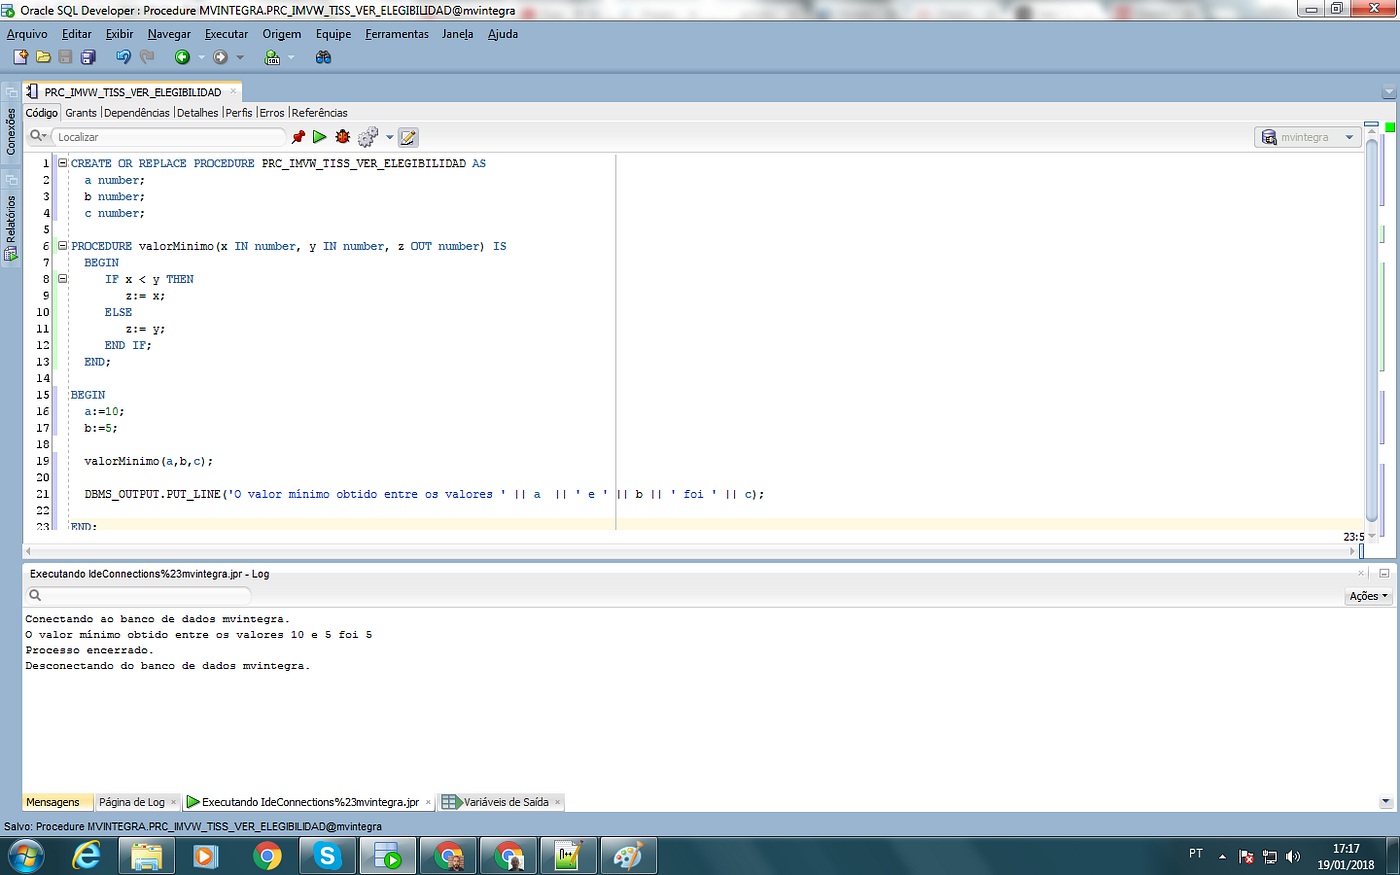Open Find DB Object with binoculars icon
This screenshot has height=875, width=1400.
pos(322,57)
